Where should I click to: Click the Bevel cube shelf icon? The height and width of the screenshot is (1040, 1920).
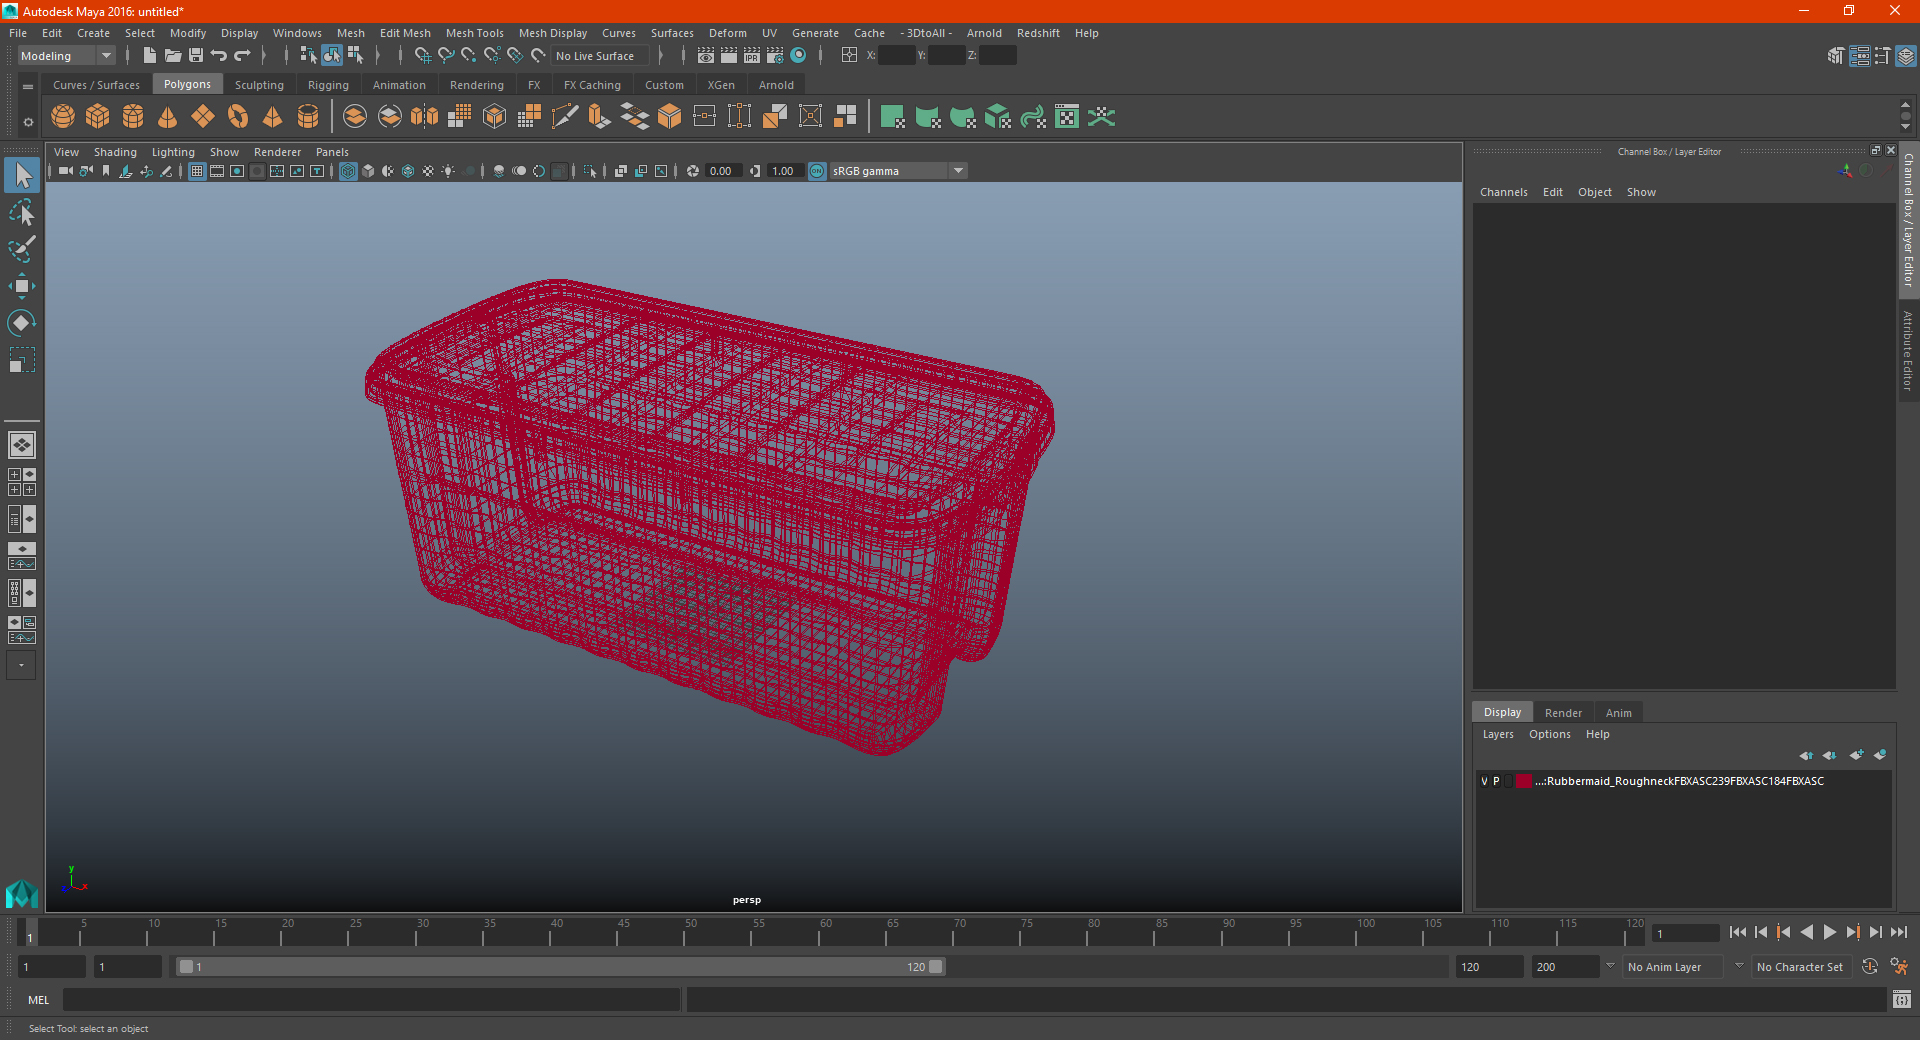[670, 117]
